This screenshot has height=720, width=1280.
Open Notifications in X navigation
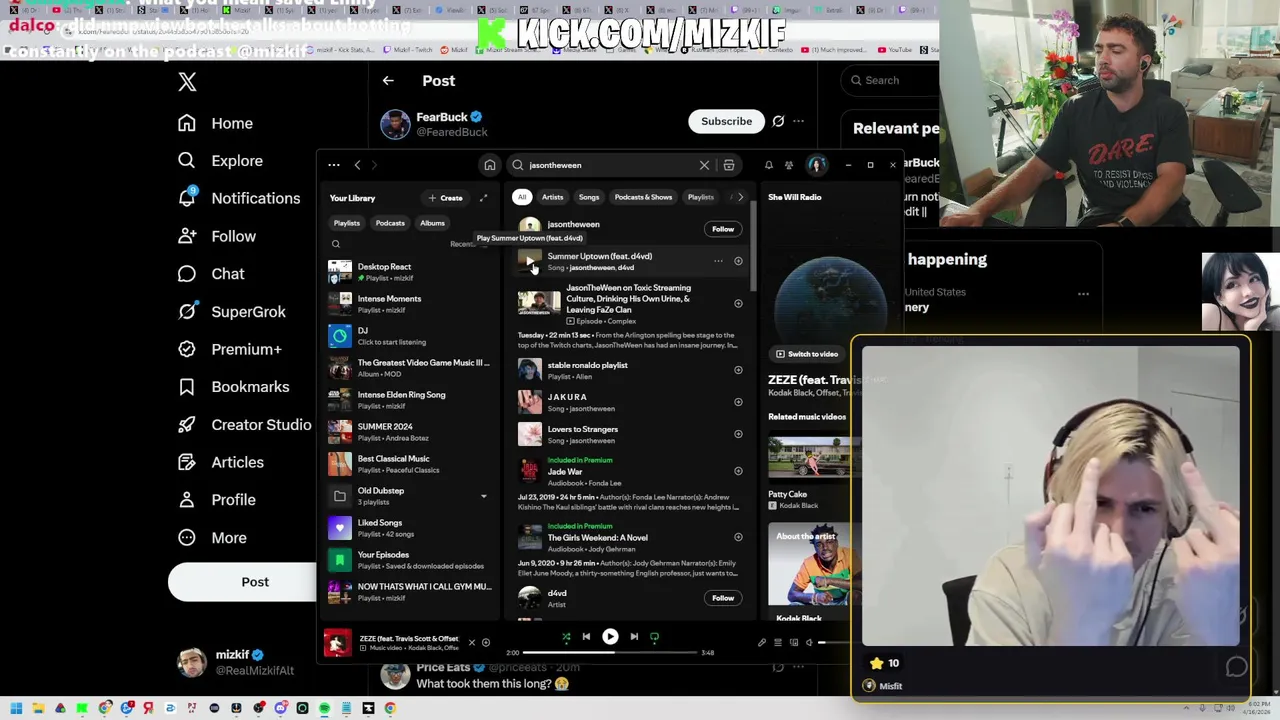239,198
